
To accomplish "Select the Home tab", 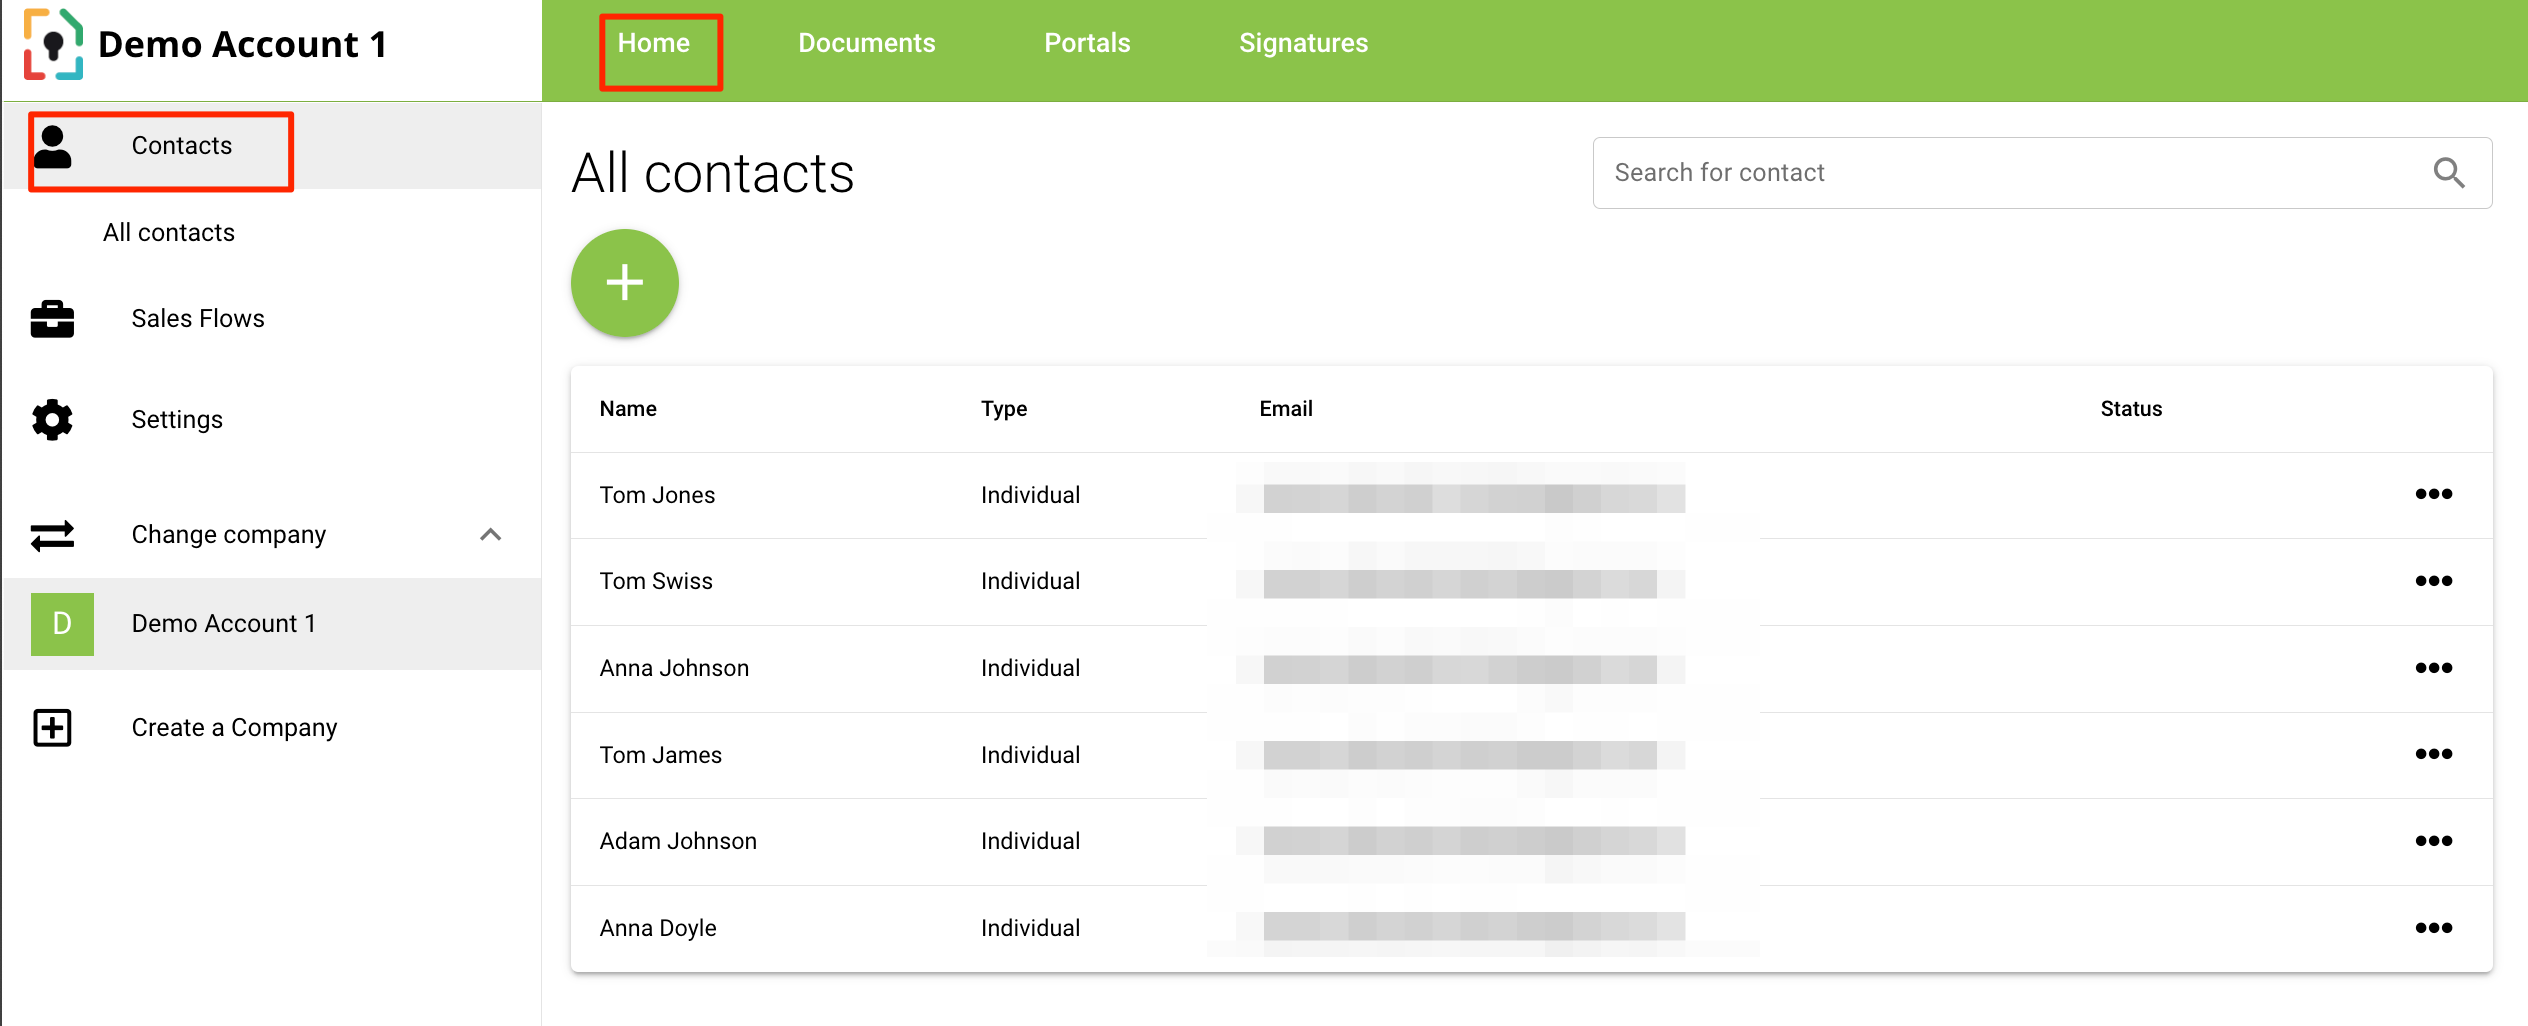I will tap(653, 43).
